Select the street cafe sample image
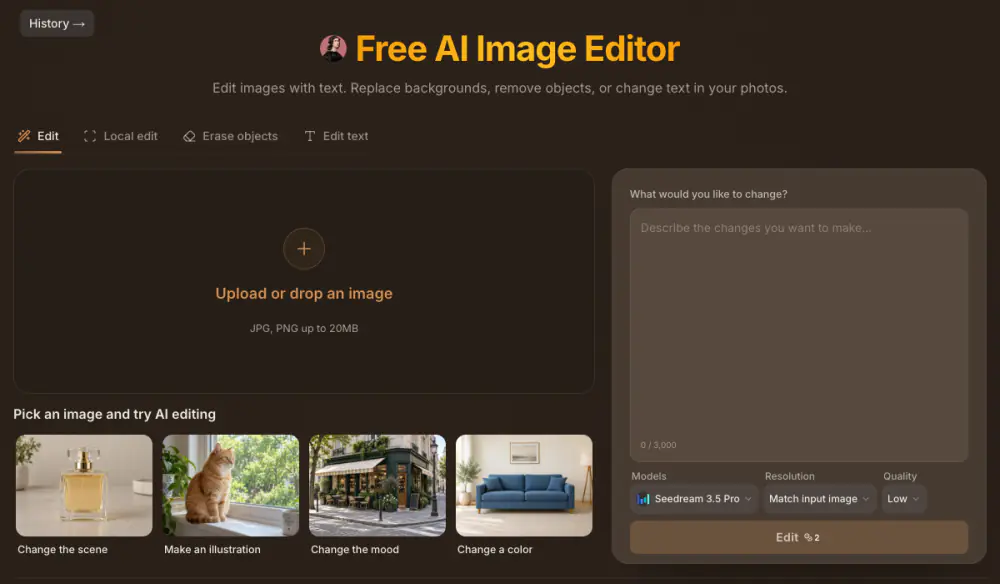The height and width of the screenshot is (584, 1000). coord(378,486)
